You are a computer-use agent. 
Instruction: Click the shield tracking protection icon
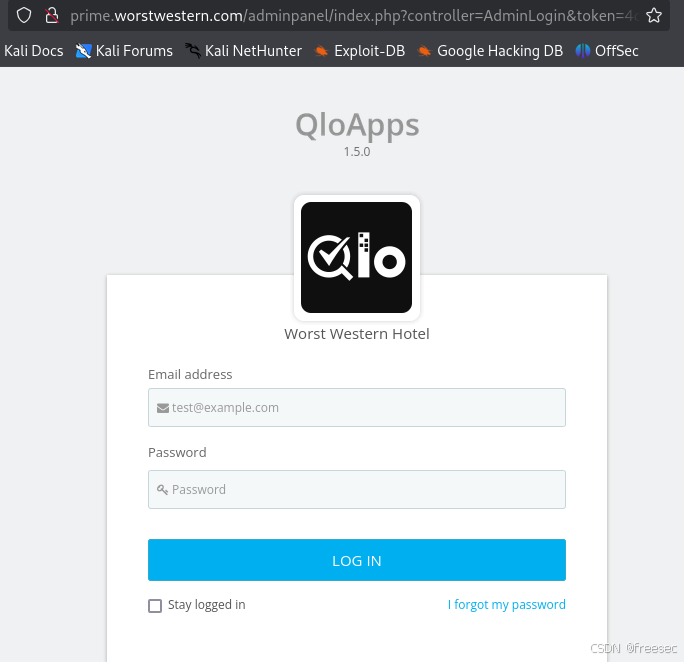[x=24, y=15]
